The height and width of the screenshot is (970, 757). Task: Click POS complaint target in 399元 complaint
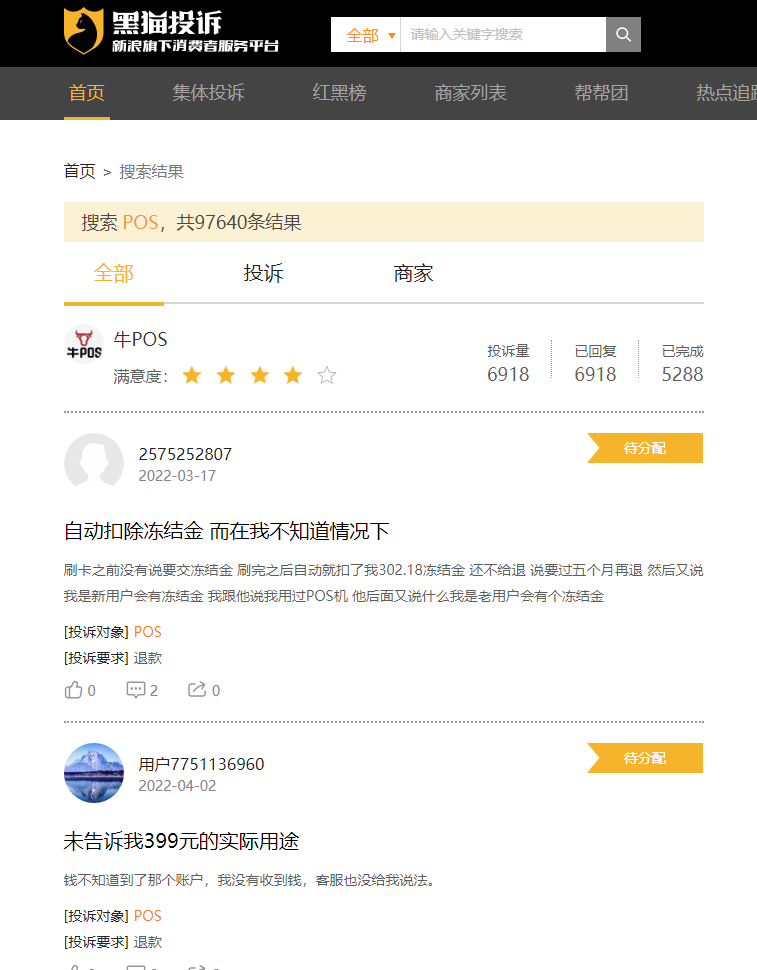tap(147, 916)
